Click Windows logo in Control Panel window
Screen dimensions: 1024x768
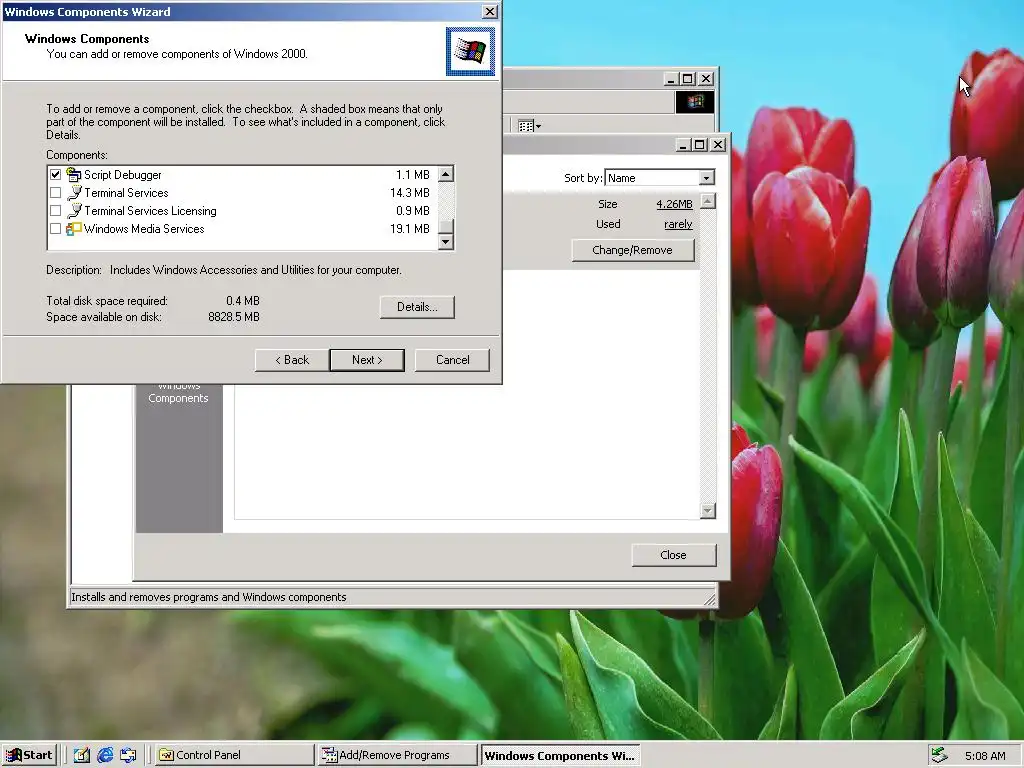point(694,102)
